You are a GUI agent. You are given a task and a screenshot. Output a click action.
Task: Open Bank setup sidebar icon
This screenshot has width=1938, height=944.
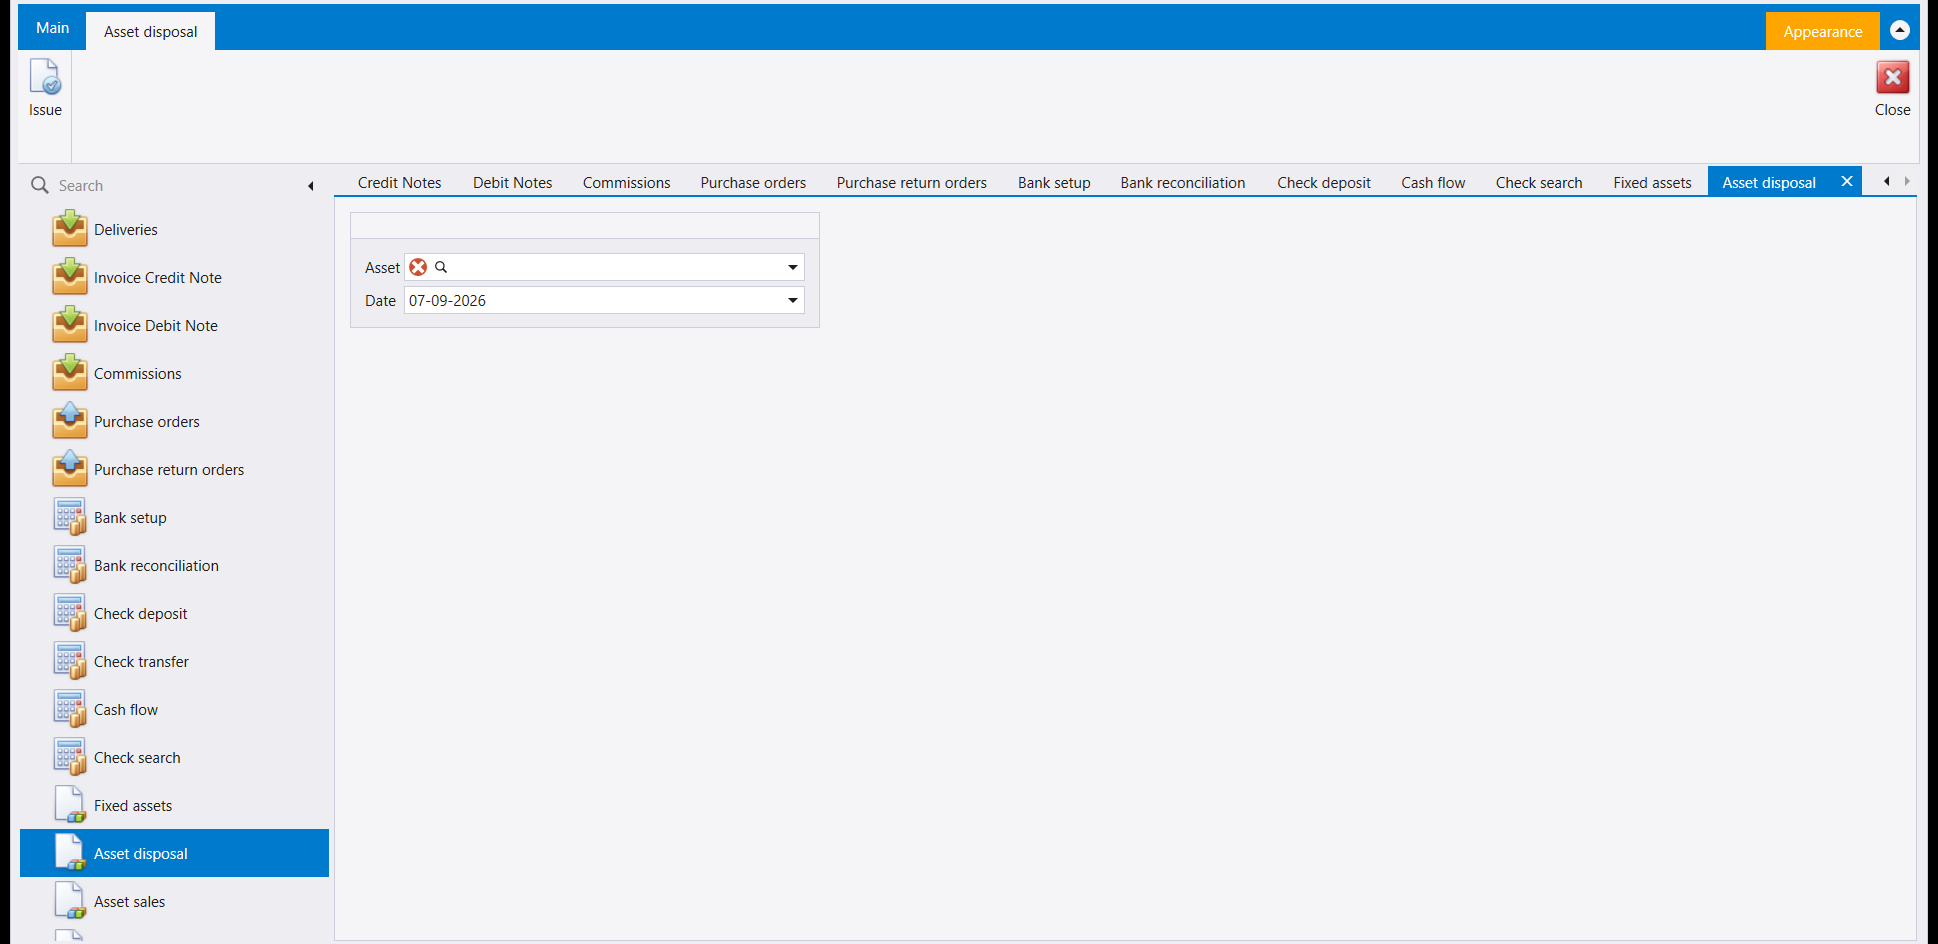[x=70, y=517]
